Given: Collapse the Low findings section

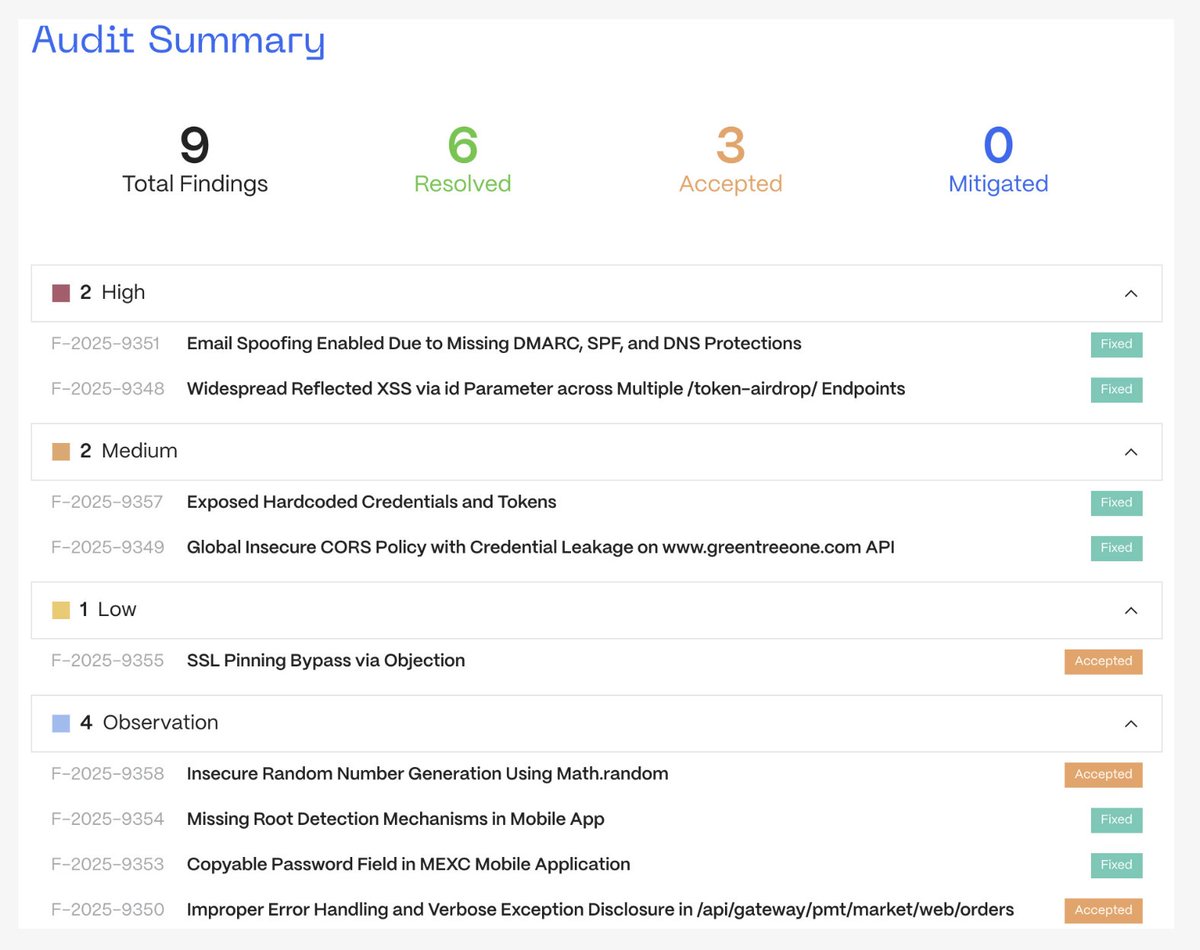Looking at the screenshot, I should click(x=1131, y=610).
